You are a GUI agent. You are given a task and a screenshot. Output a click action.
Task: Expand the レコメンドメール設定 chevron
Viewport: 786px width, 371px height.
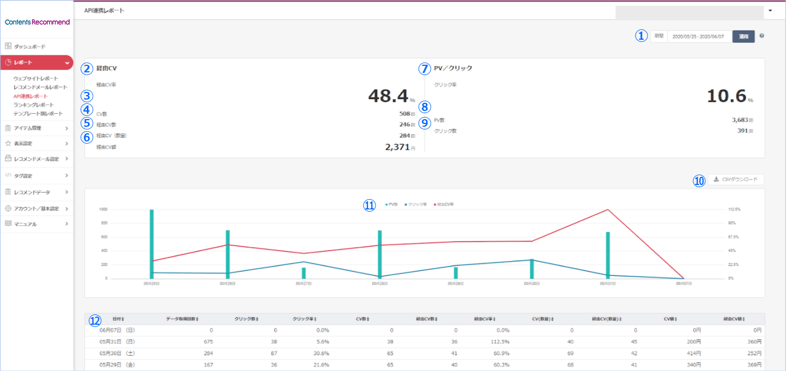point(67,159)
